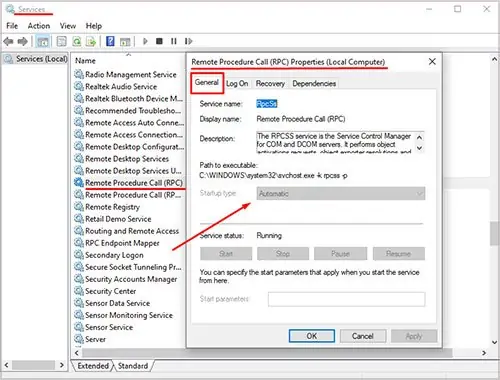This screenshot has height=380, width=500.
Task: Click the Services window title icon
Action: 10,9
